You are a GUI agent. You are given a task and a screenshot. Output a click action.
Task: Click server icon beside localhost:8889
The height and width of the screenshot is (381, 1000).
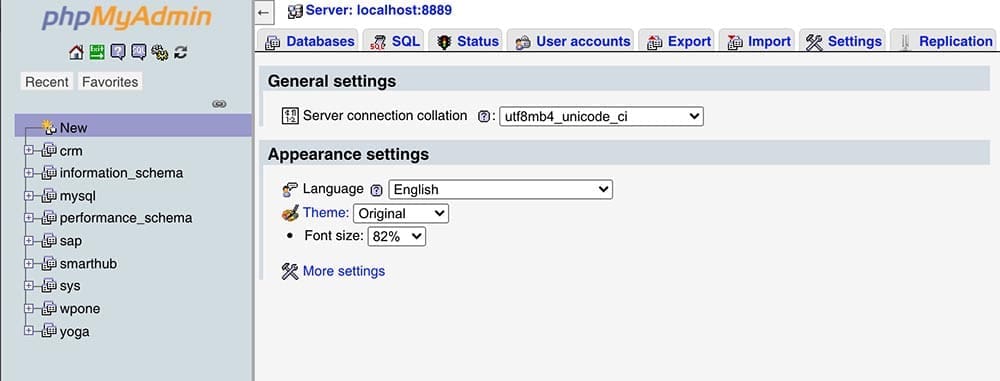[295, 11]
